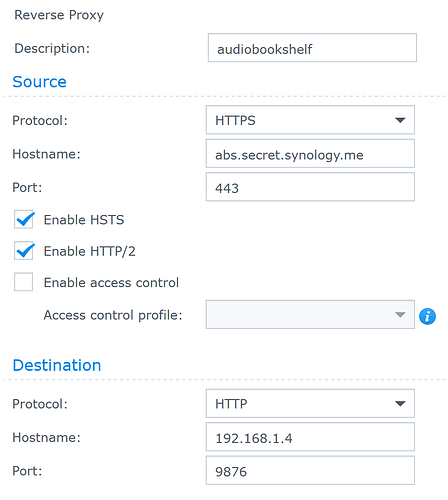Click the Source section heading
Screen dimensions: 448x500
coord(39,82)
